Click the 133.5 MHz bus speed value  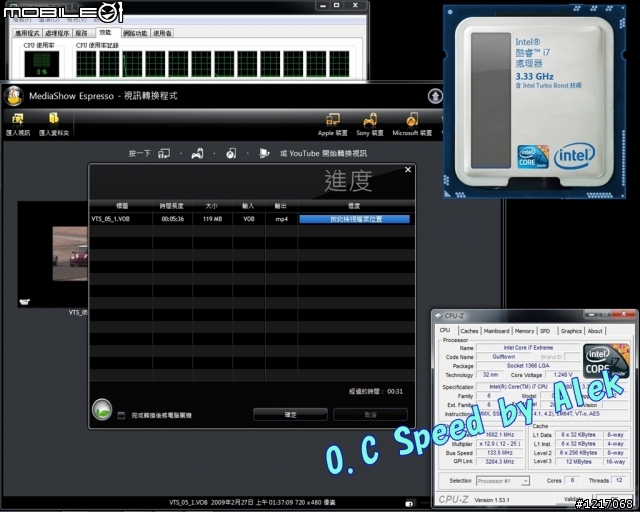click(x=500, y=453)
